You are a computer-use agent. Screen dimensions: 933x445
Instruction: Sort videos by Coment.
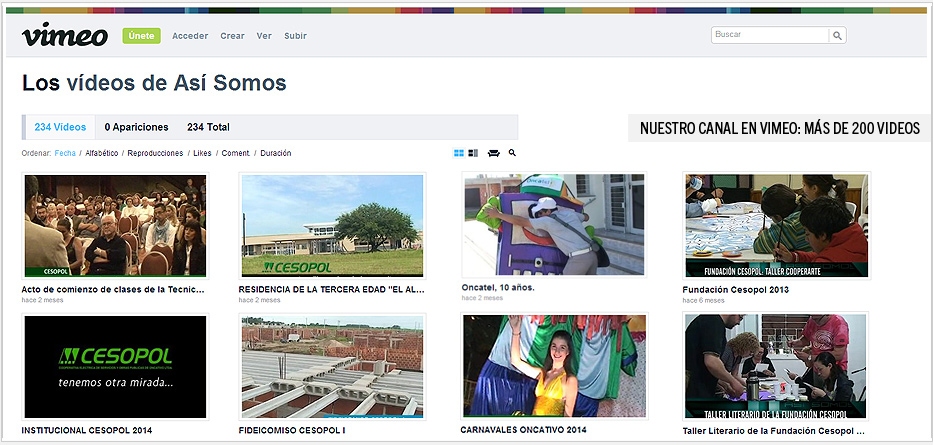(x=236, y=153)
